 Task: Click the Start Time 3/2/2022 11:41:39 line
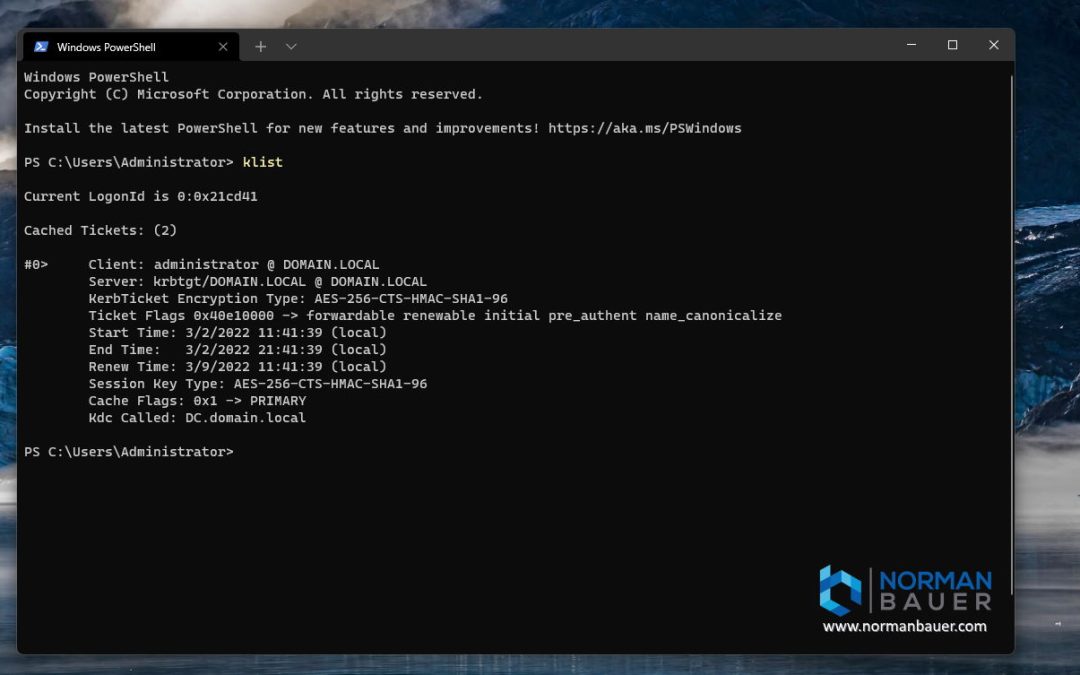click(x=238, y=333)
